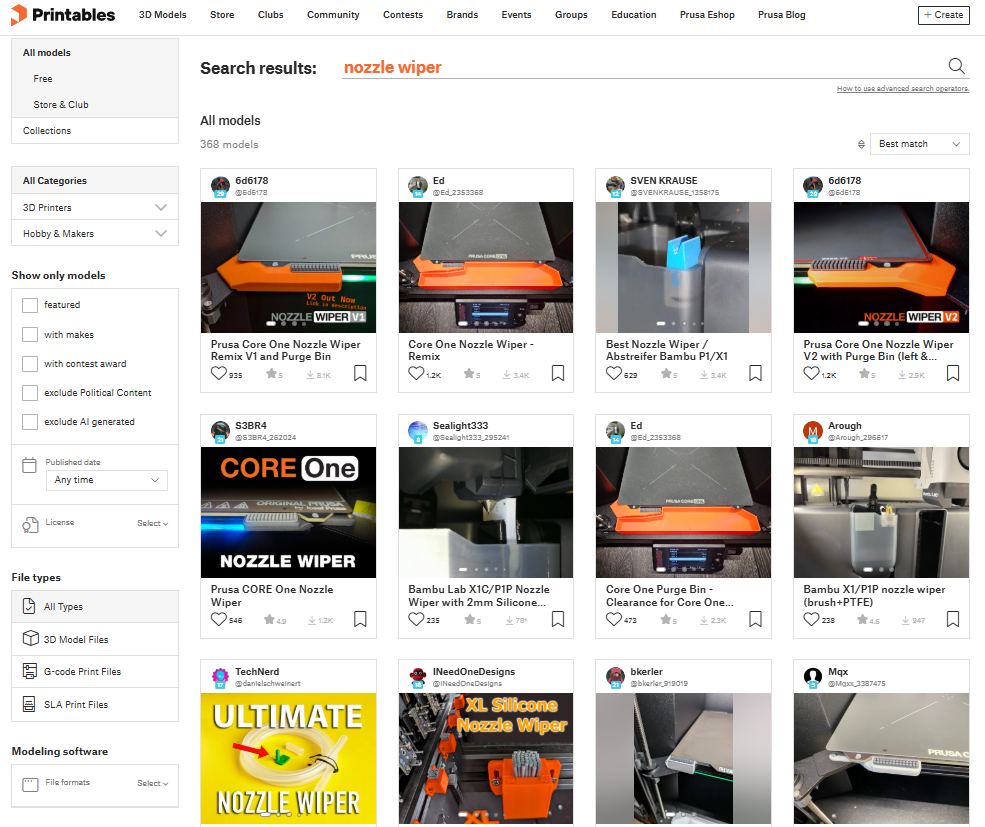Bookmark Prusa Core One Nozzle Wiper V2

point(953,373)
